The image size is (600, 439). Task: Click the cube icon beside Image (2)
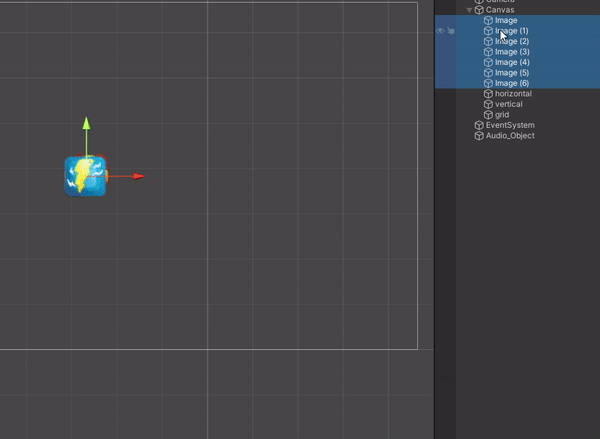click(x=488, y=41)
